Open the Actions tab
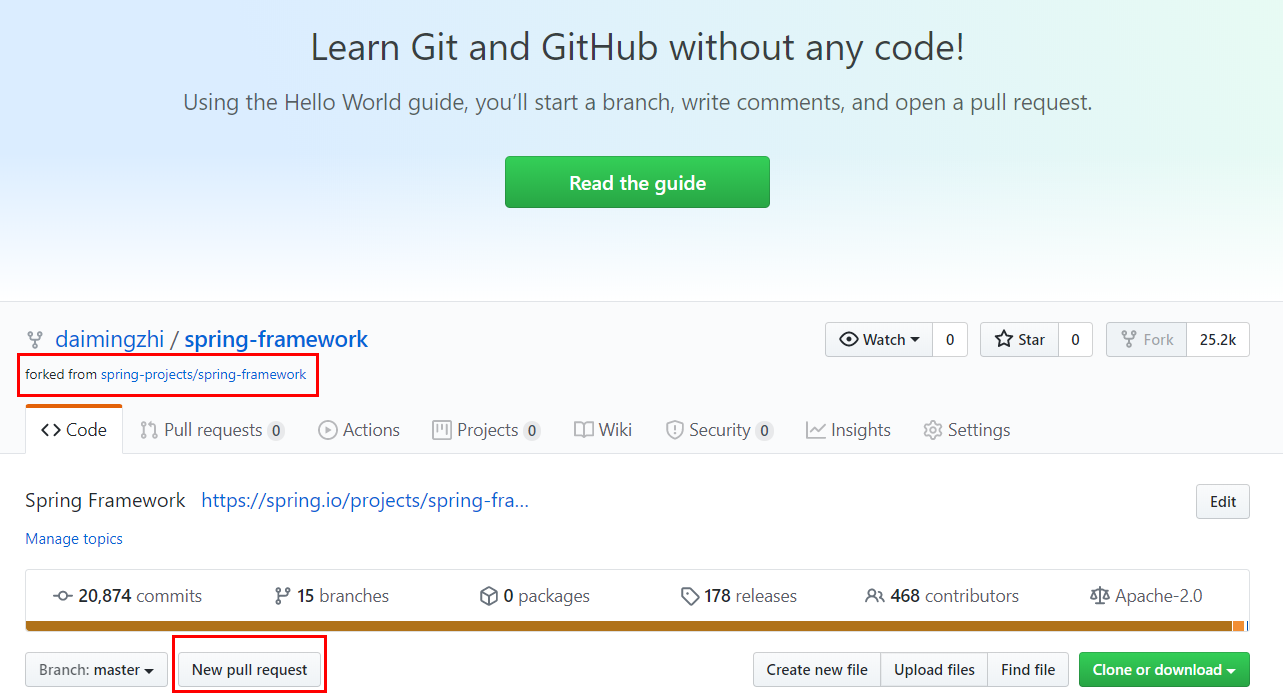The image size is (1283, 696). point(359,430)
